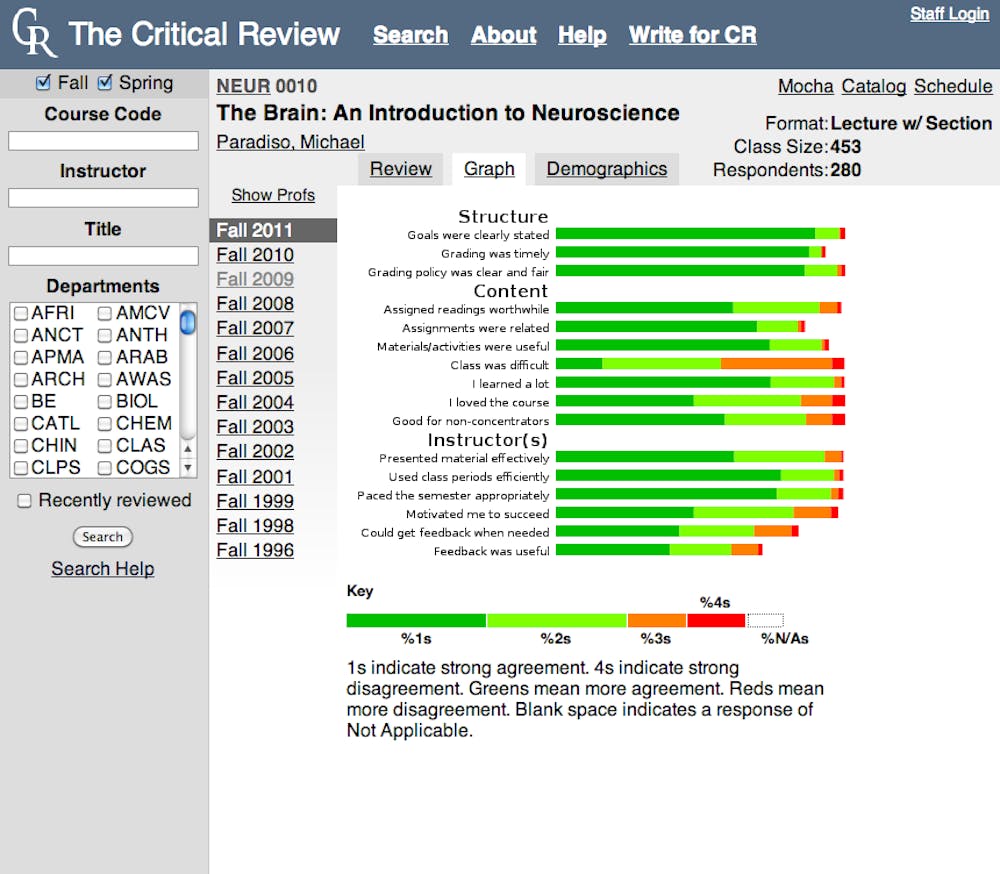Open the Search Help link
The image size is (1000, 874).
[103, 569]
